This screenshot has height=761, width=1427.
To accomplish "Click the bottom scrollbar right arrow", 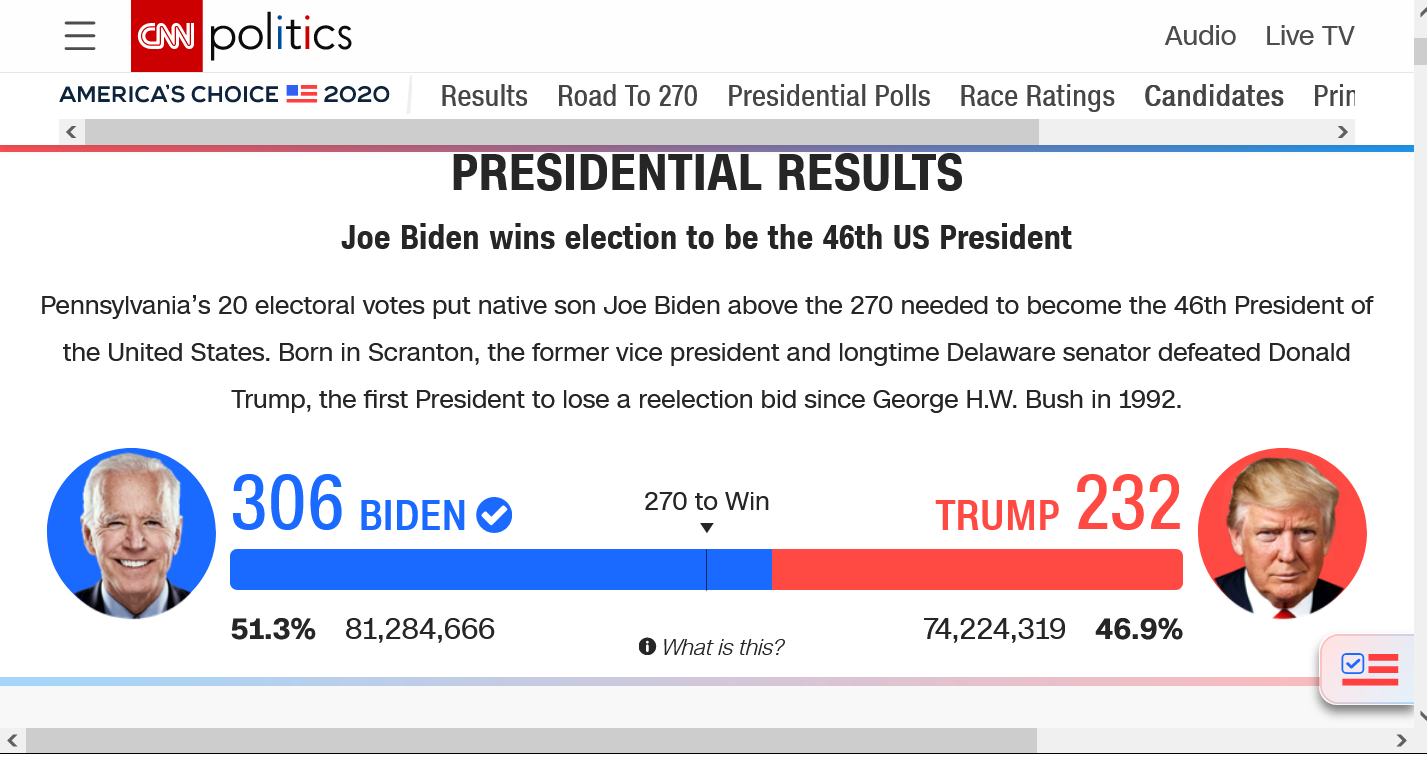I will coord(1402,740).
